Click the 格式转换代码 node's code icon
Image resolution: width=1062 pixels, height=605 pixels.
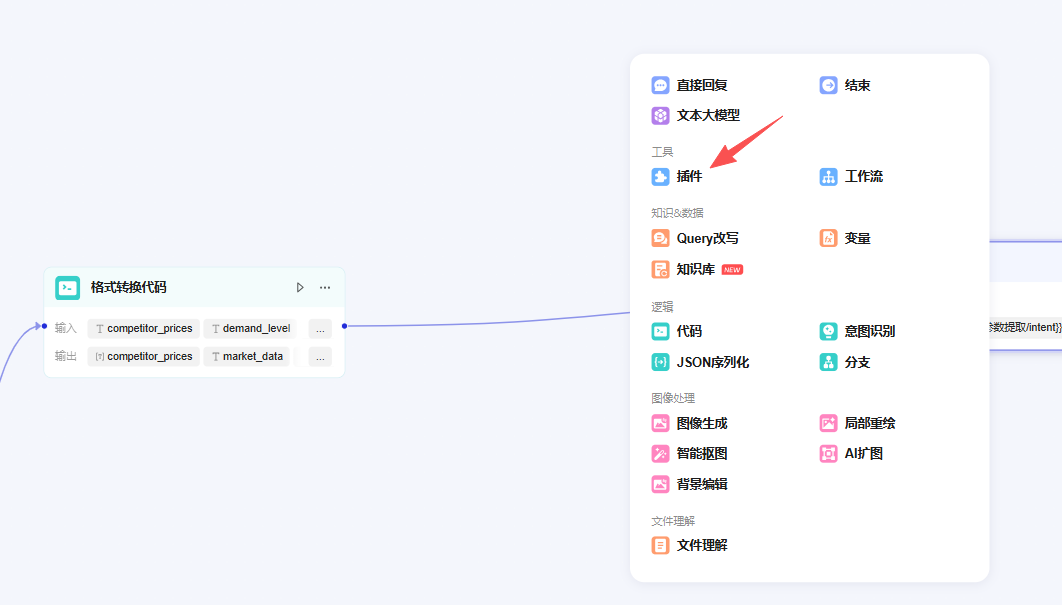(x=68, y=288)
